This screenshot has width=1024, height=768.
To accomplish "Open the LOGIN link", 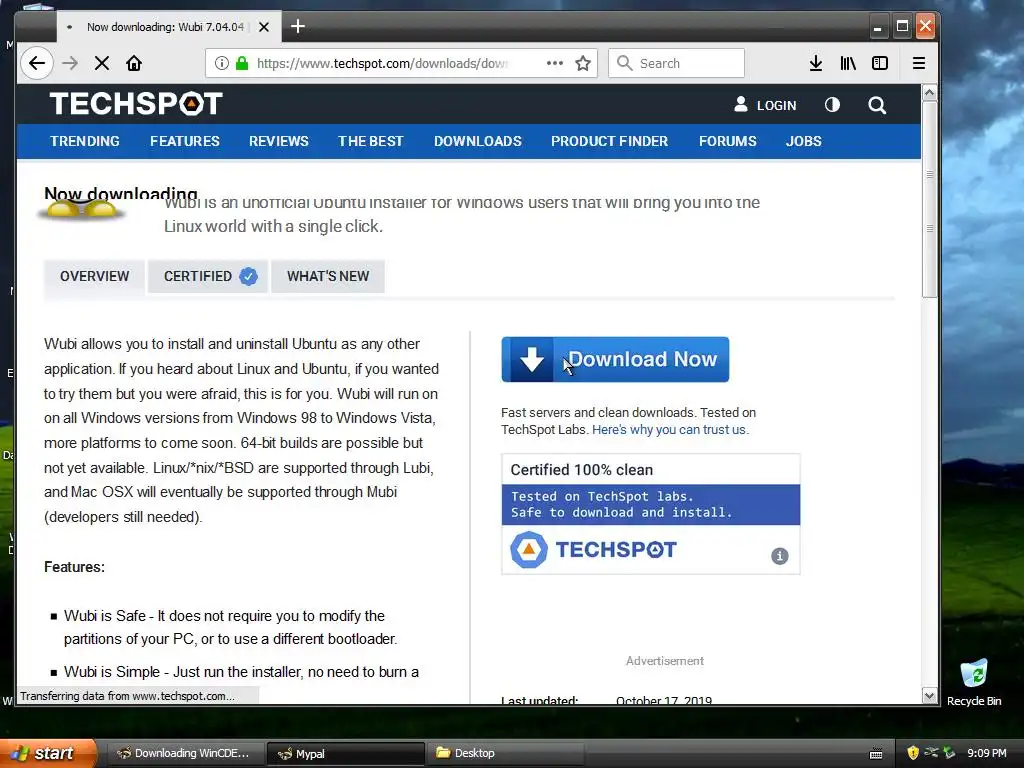I will (x=765, y=105).
